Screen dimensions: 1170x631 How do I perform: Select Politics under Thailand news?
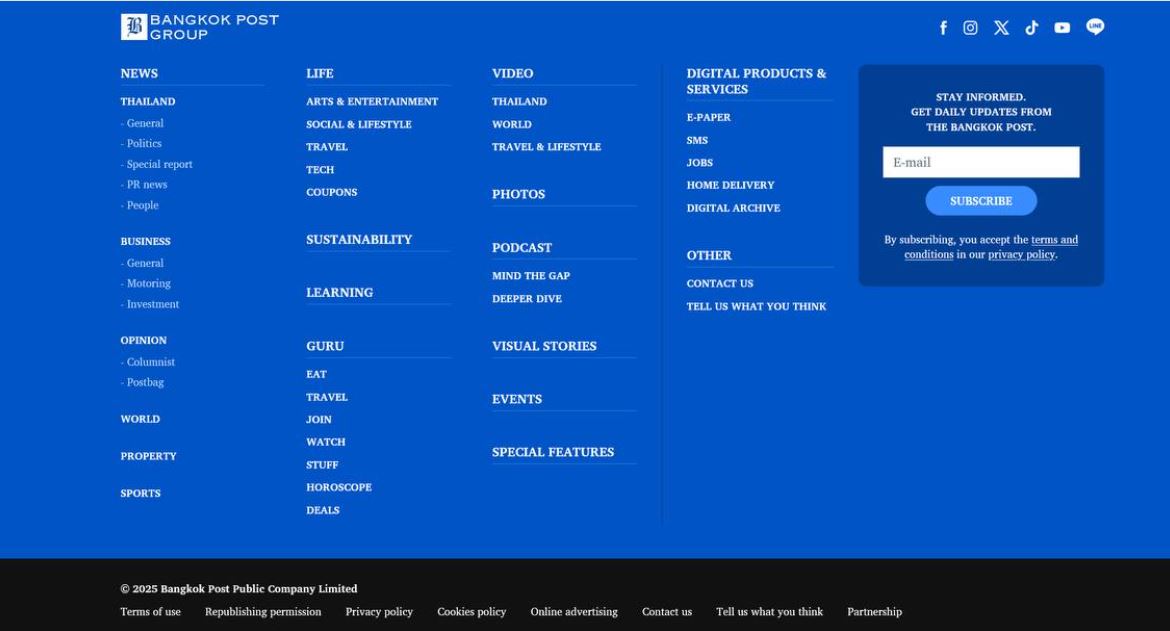(144, 144)
